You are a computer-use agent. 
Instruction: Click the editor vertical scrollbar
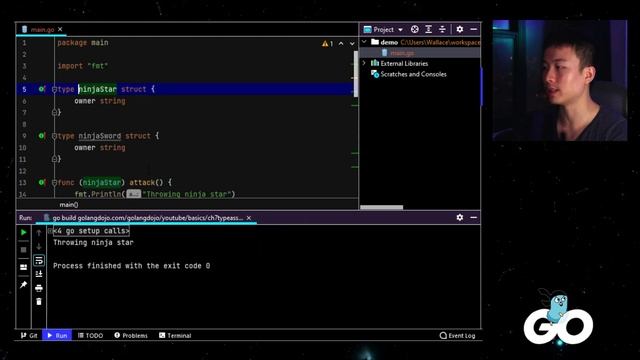[x=356, y=73]
